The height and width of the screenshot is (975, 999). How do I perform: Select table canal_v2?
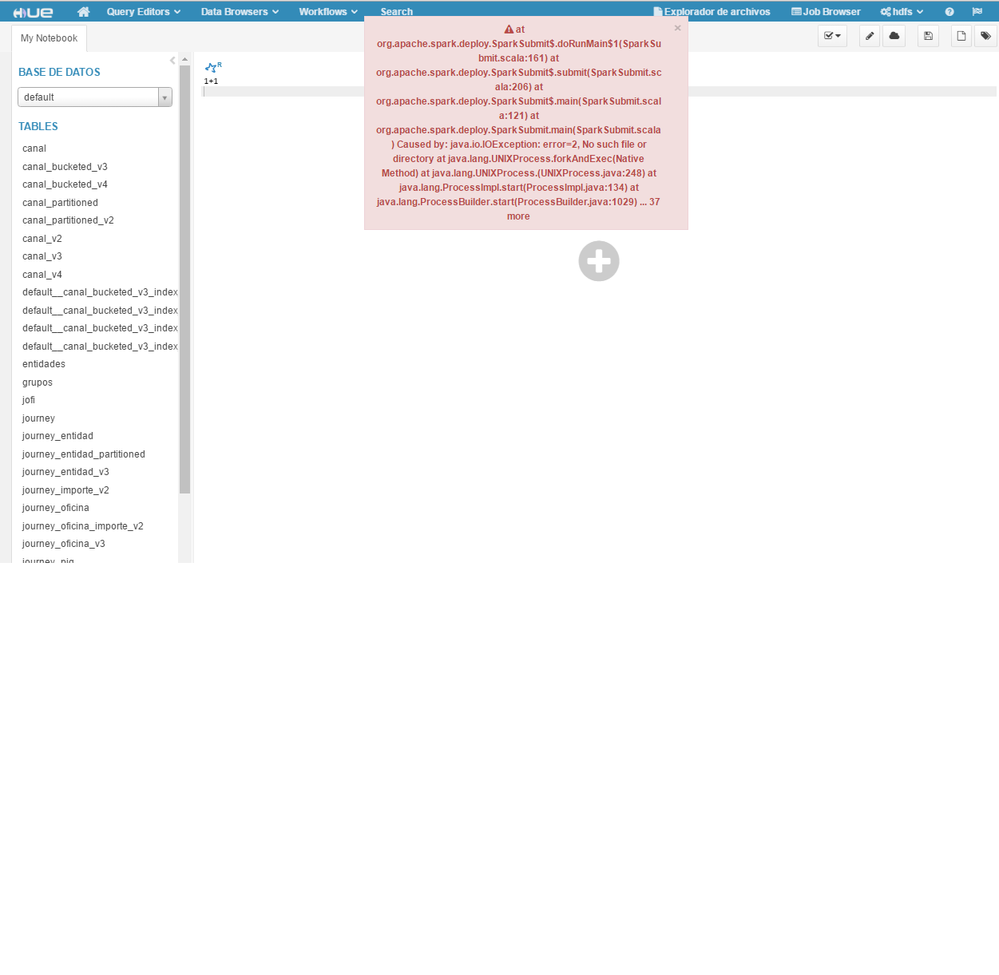click(42, 238)
